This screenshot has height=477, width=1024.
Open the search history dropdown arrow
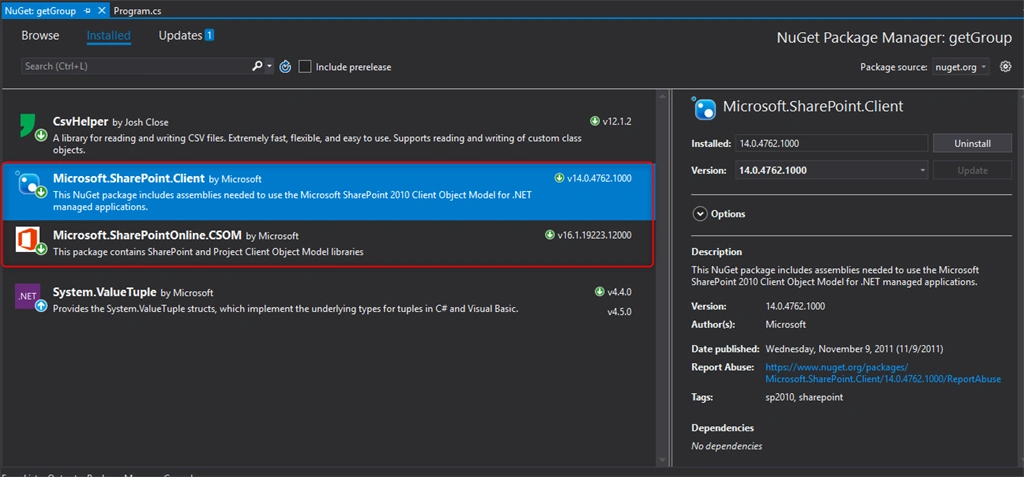click(x=270, y=67)
